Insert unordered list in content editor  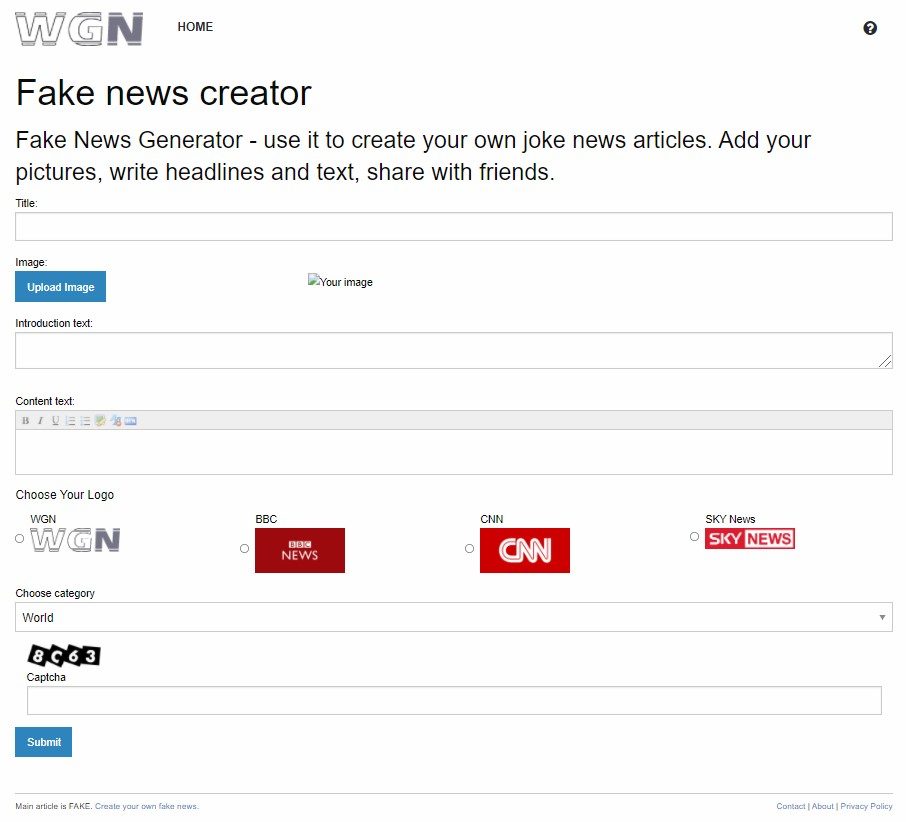click(x=85, y=421)
